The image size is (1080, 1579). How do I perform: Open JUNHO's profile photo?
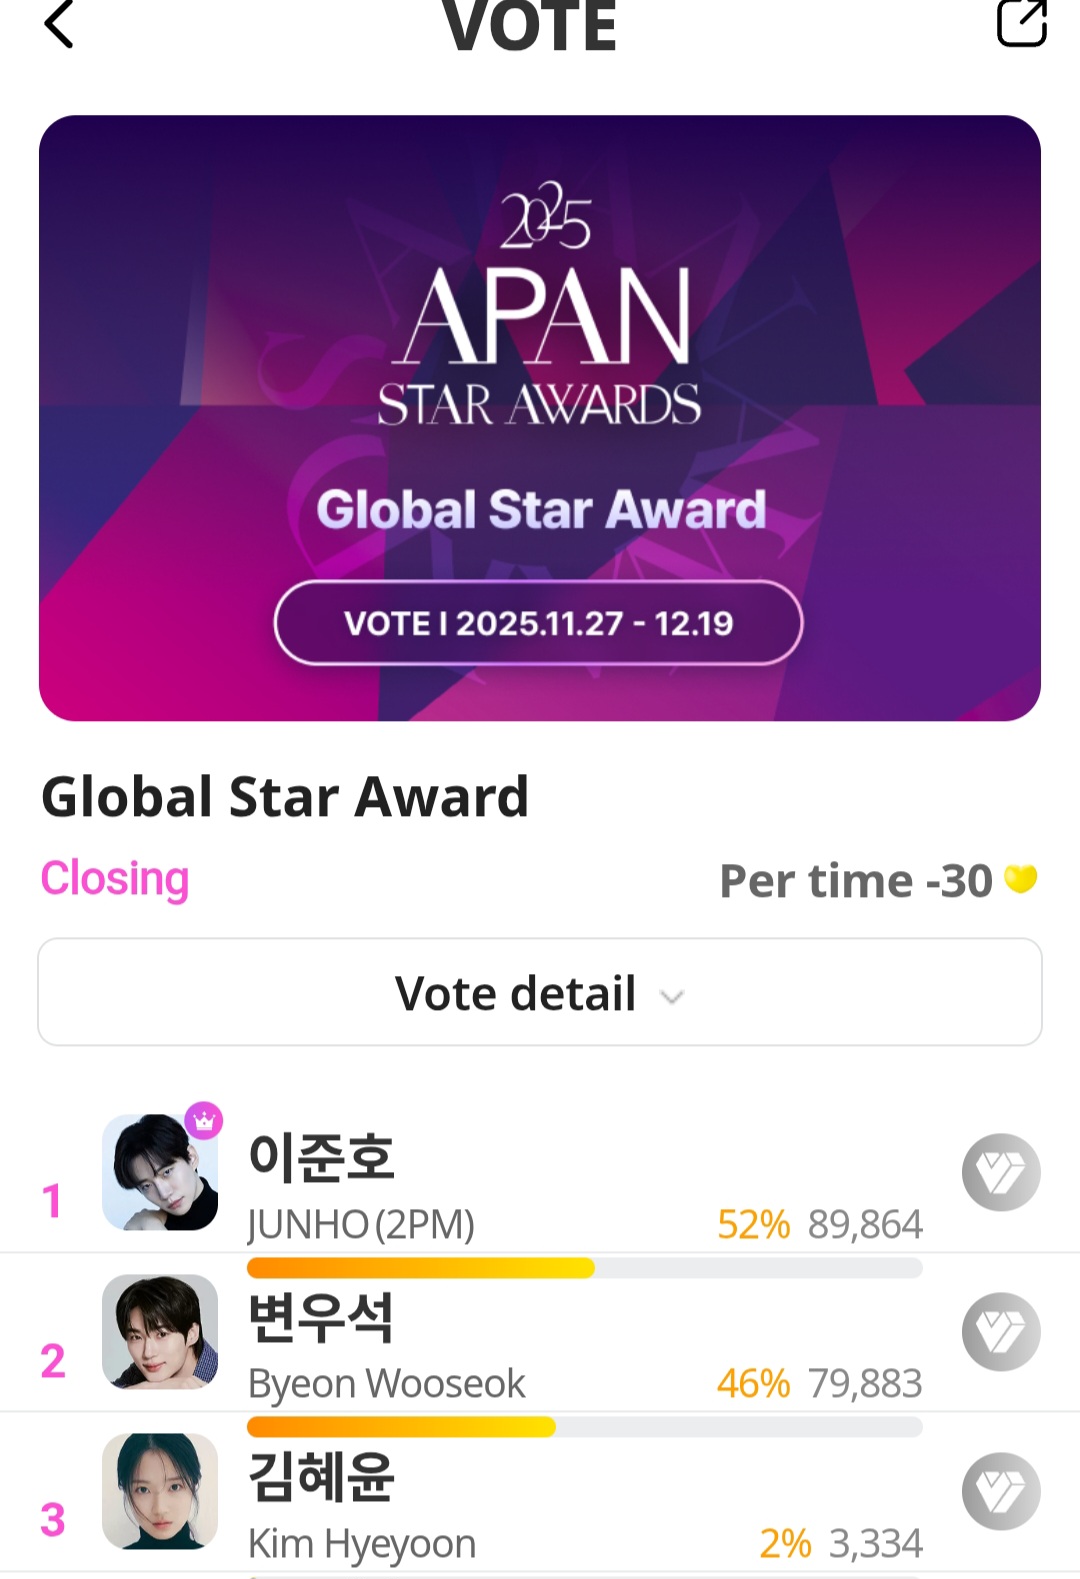pos(160,1172)
